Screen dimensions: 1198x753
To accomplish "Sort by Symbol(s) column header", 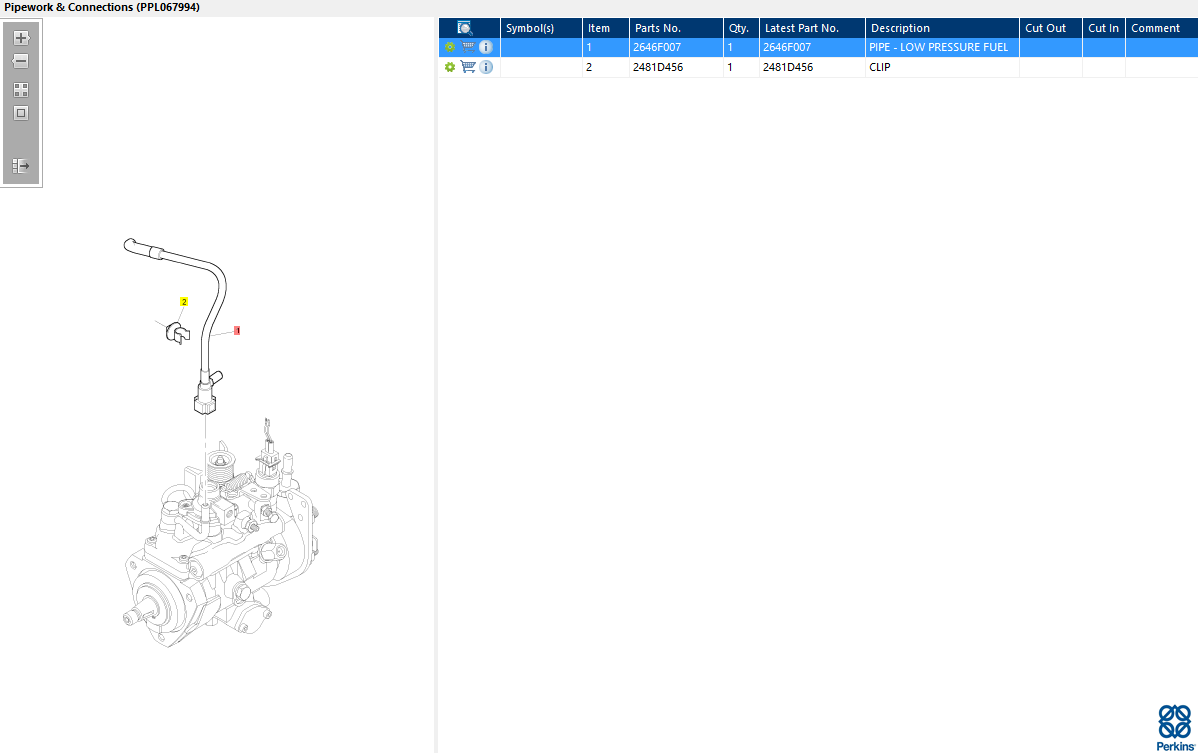I will pos(541,28).
